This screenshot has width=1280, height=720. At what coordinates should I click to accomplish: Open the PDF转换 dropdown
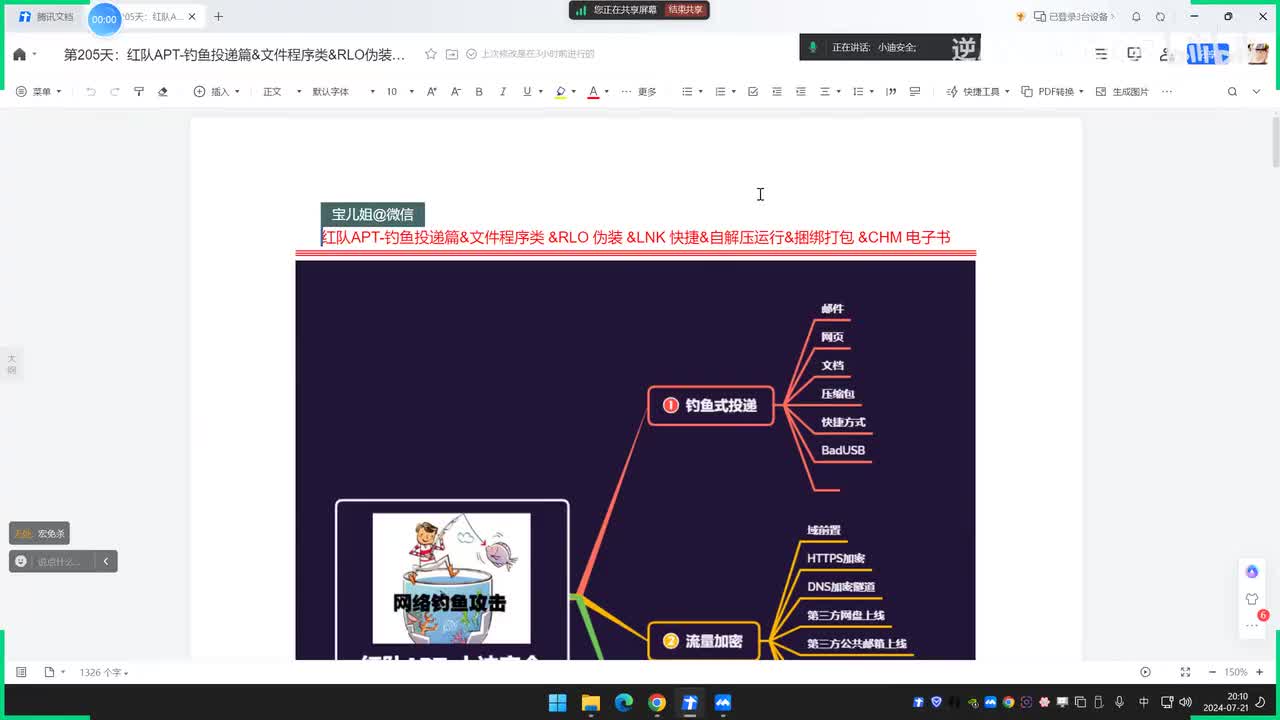(1053, 91)
